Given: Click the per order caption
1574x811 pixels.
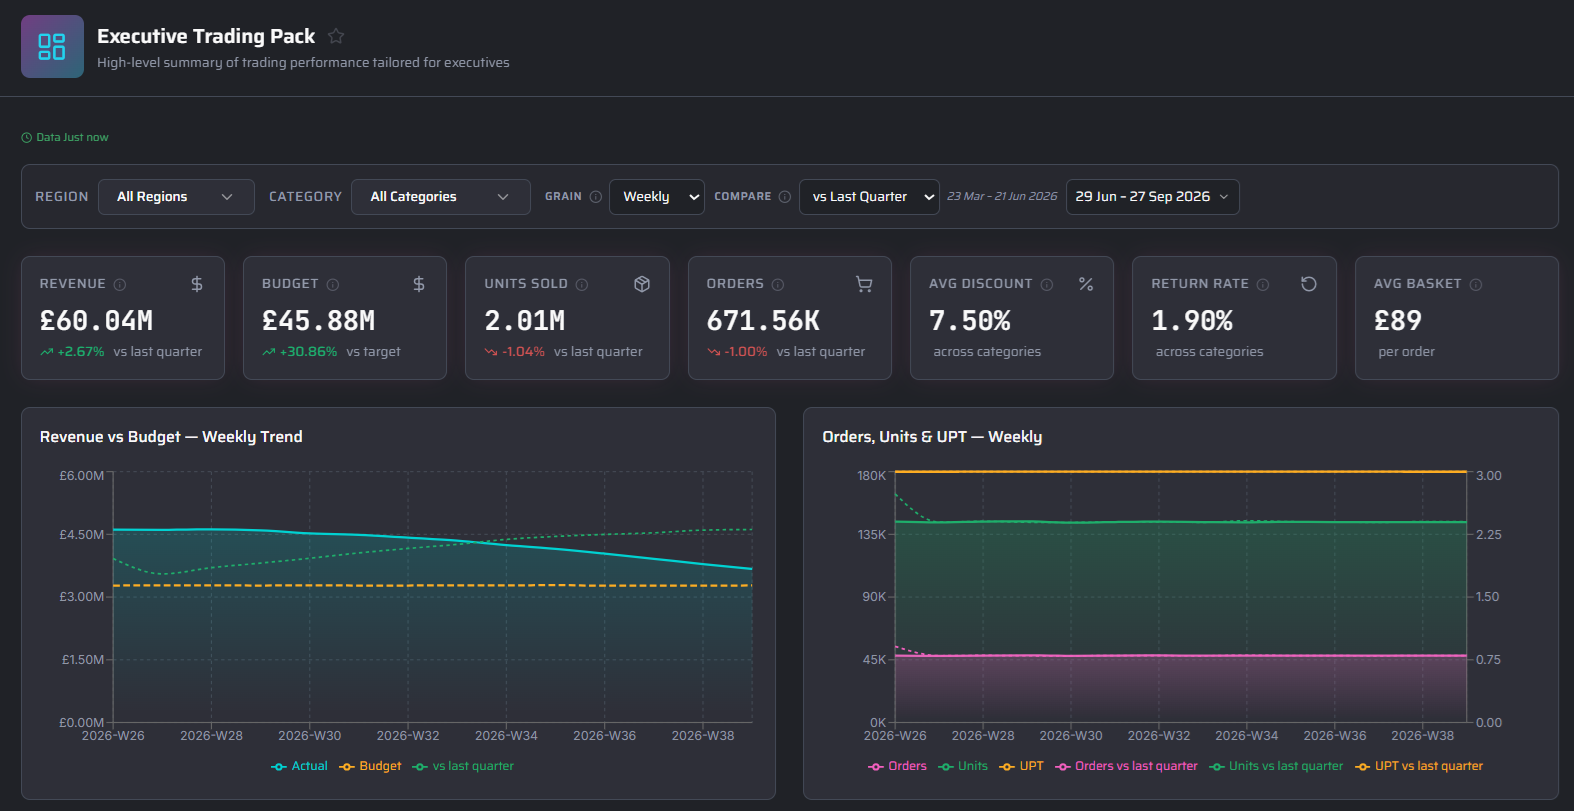Looking at the screenshot, I should [x=1406, y=352].
